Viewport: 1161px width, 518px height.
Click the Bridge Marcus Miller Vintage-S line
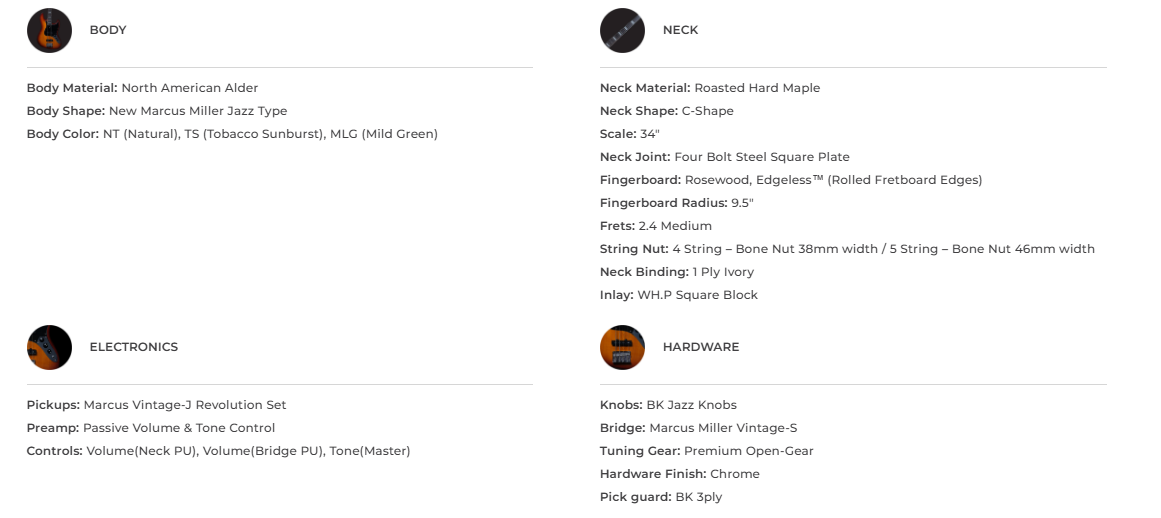click(698, 428)
